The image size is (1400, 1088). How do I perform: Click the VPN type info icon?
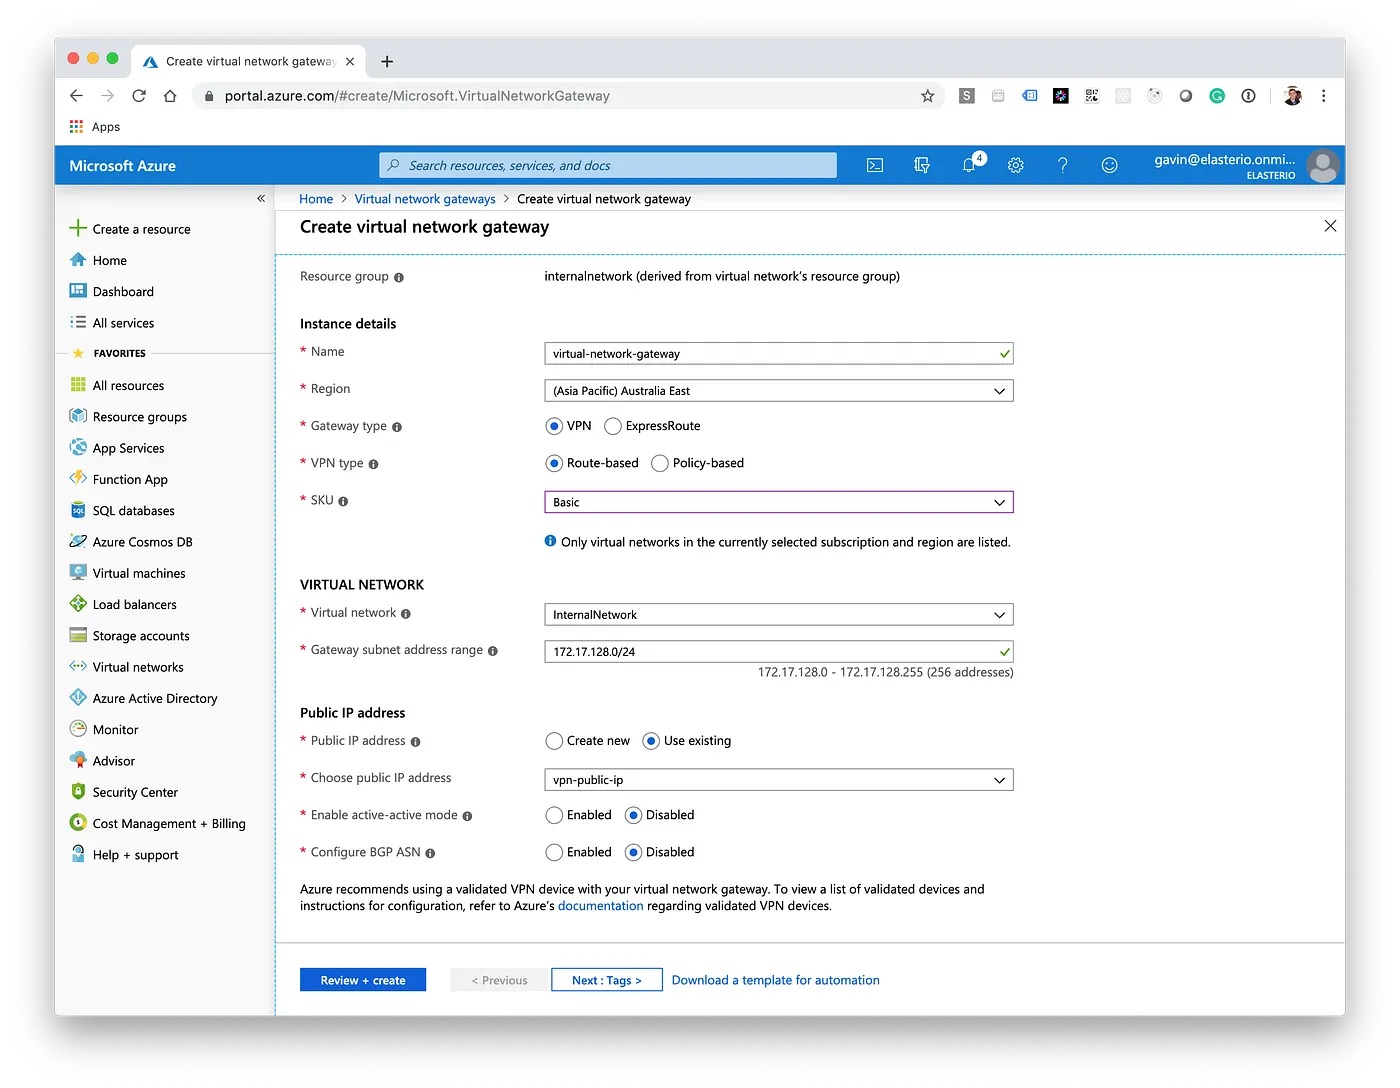click(374, 464)
